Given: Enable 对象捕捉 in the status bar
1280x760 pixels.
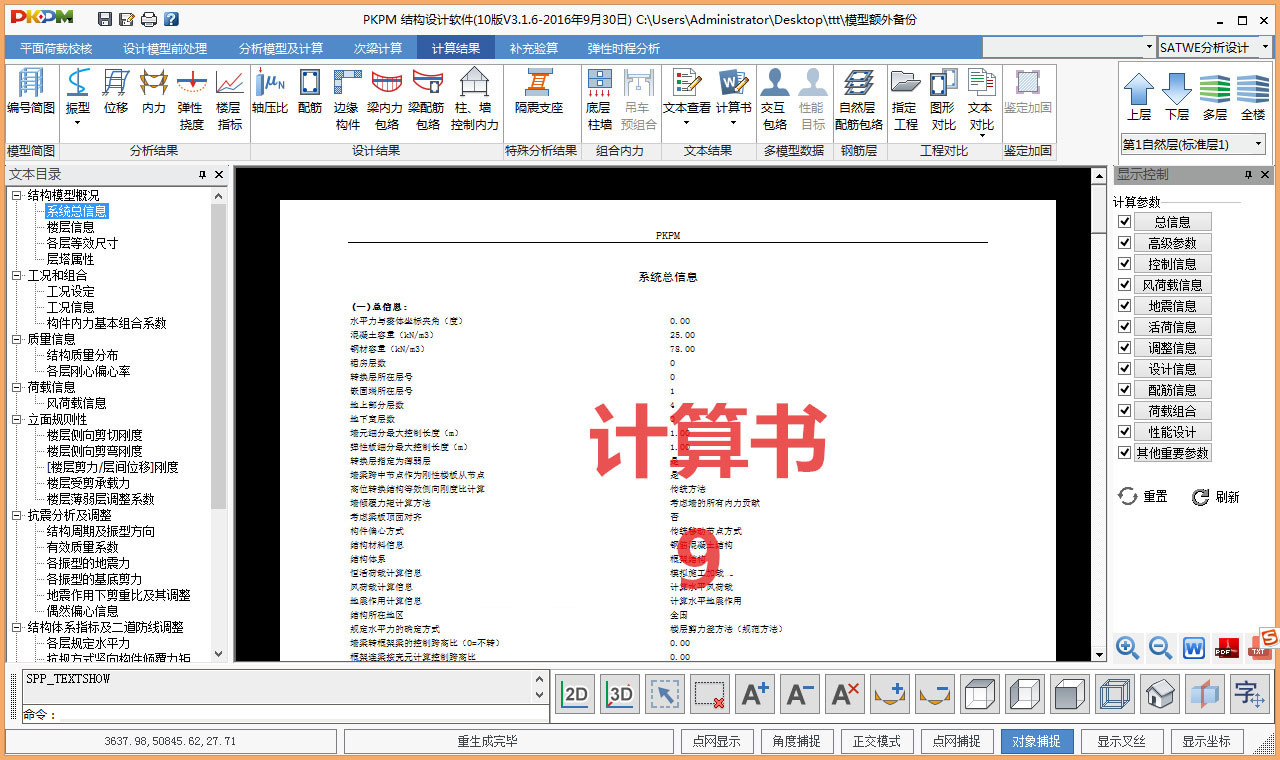Looking at the screenshot, I should pos(1037,742).
